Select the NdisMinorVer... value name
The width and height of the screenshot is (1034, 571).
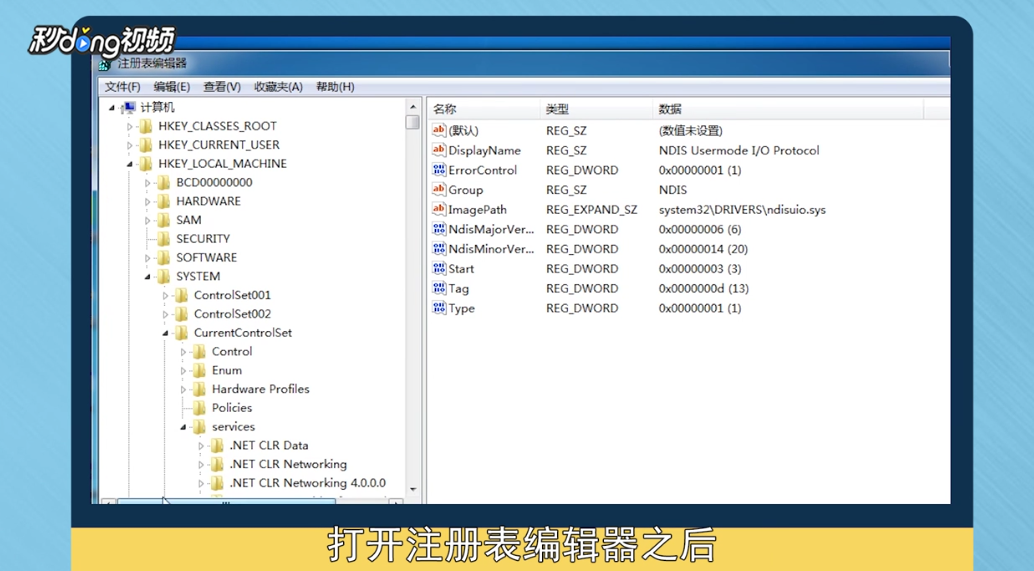491,249
